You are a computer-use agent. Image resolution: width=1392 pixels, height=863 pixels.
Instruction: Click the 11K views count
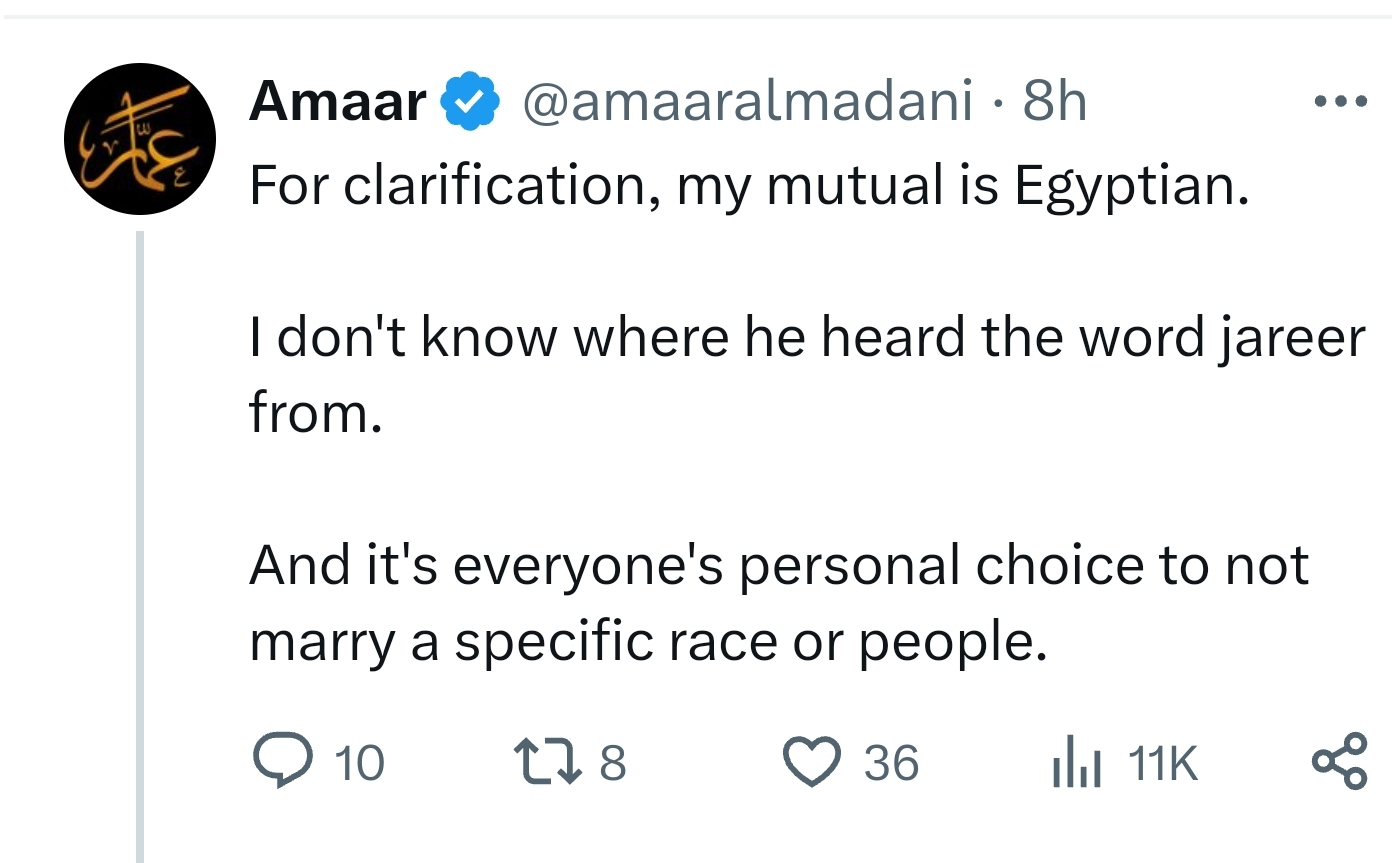click(x=1162, y=764)
